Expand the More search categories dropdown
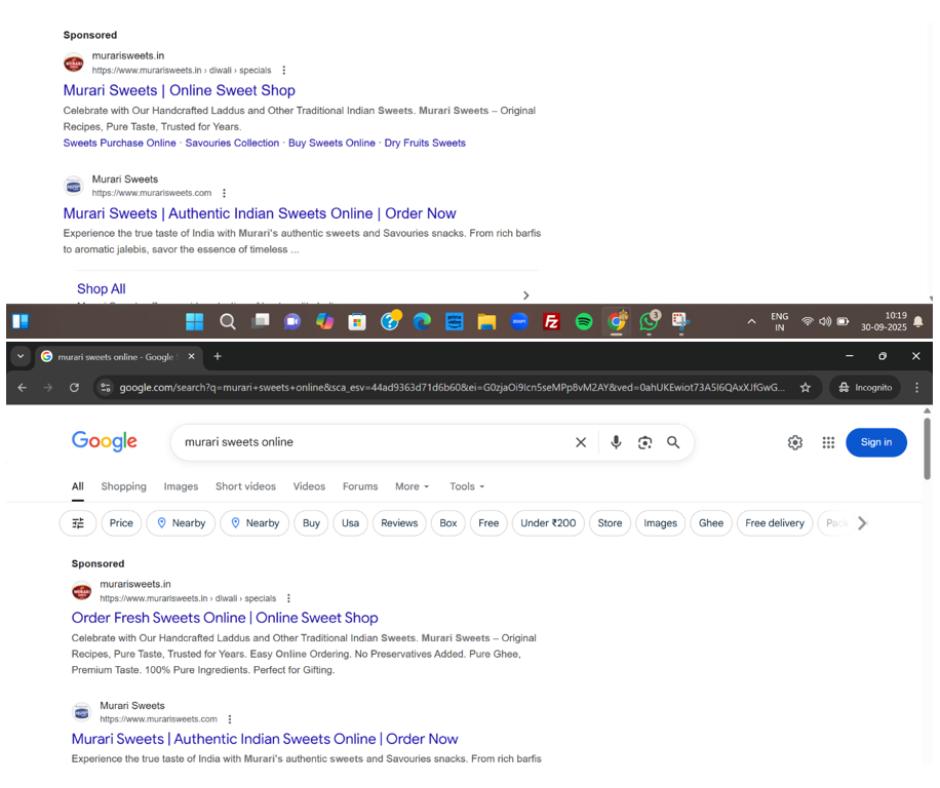This screenshot has height=788, width=940. tap(411, 486)
